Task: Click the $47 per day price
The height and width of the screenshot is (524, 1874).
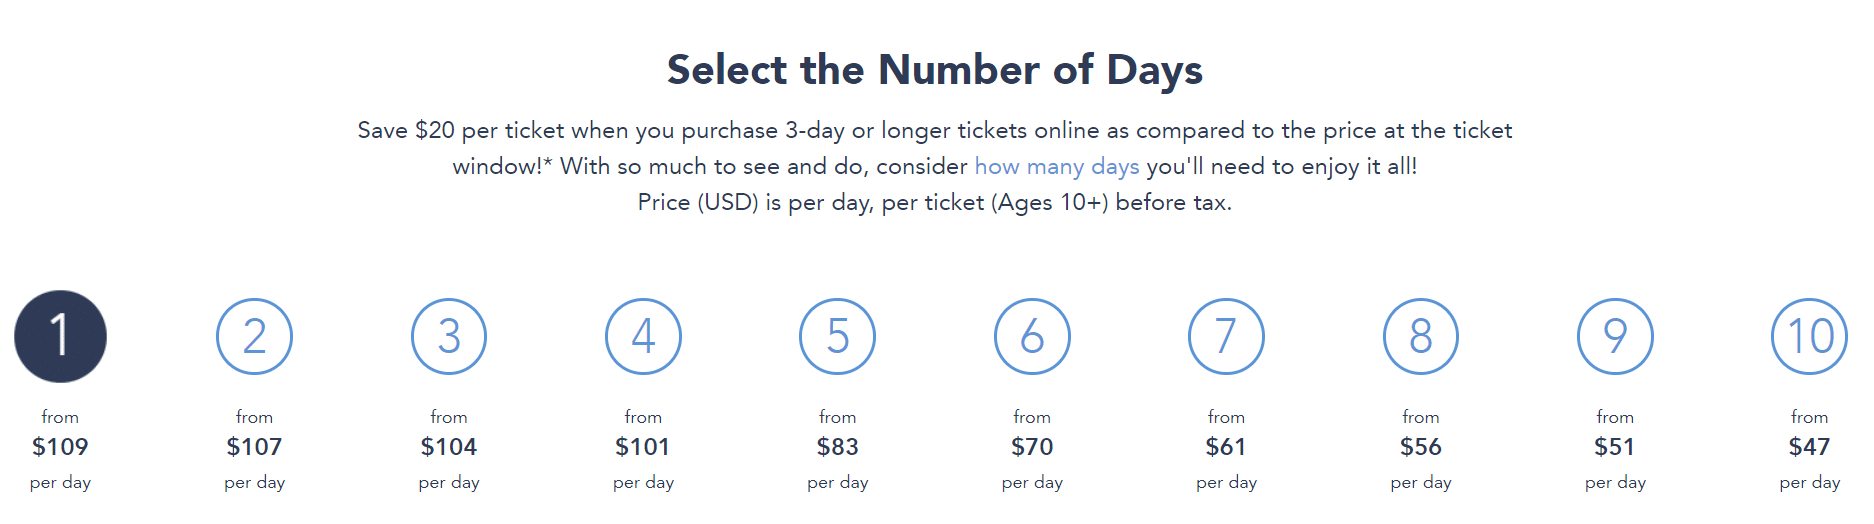Action: (1809, 447)
